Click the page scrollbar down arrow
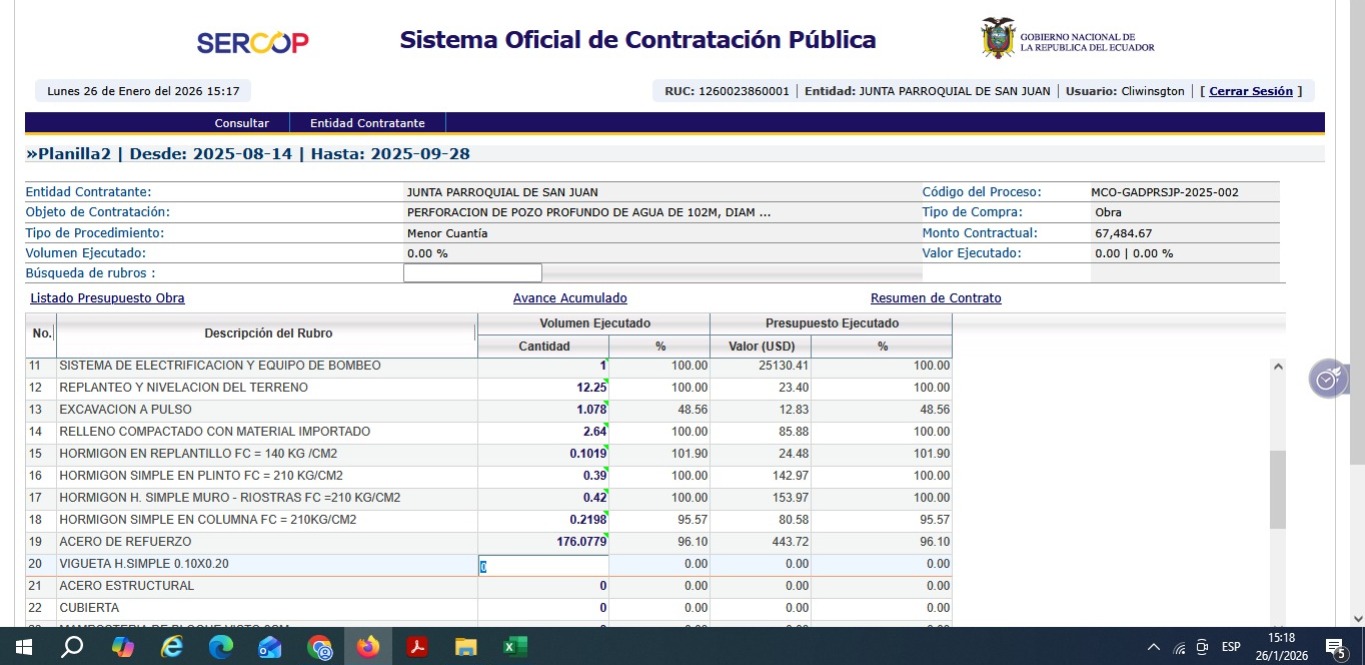This screenshot has height=665, width=1365. click(1357, 618)
